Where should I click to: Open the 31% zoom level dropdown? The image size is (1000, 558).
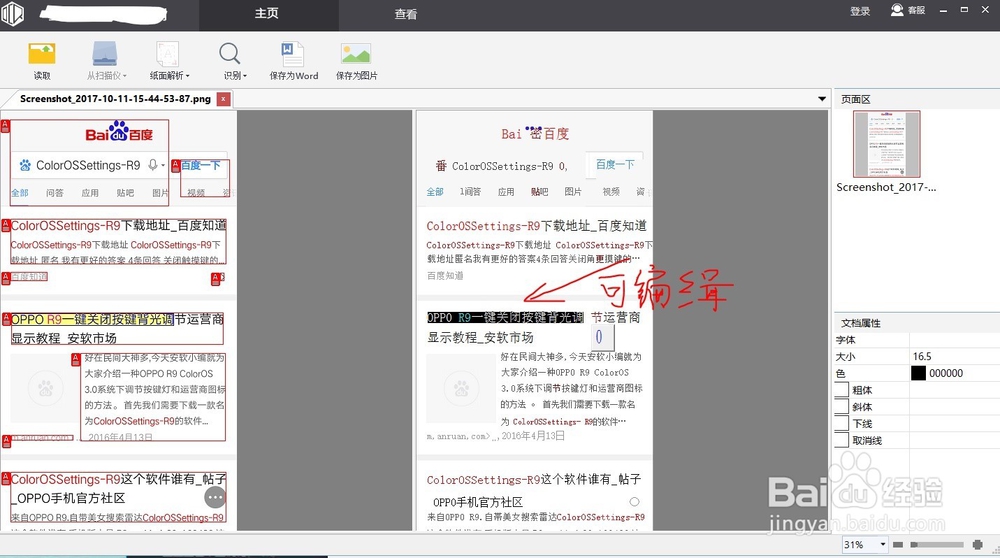(883, 545)
